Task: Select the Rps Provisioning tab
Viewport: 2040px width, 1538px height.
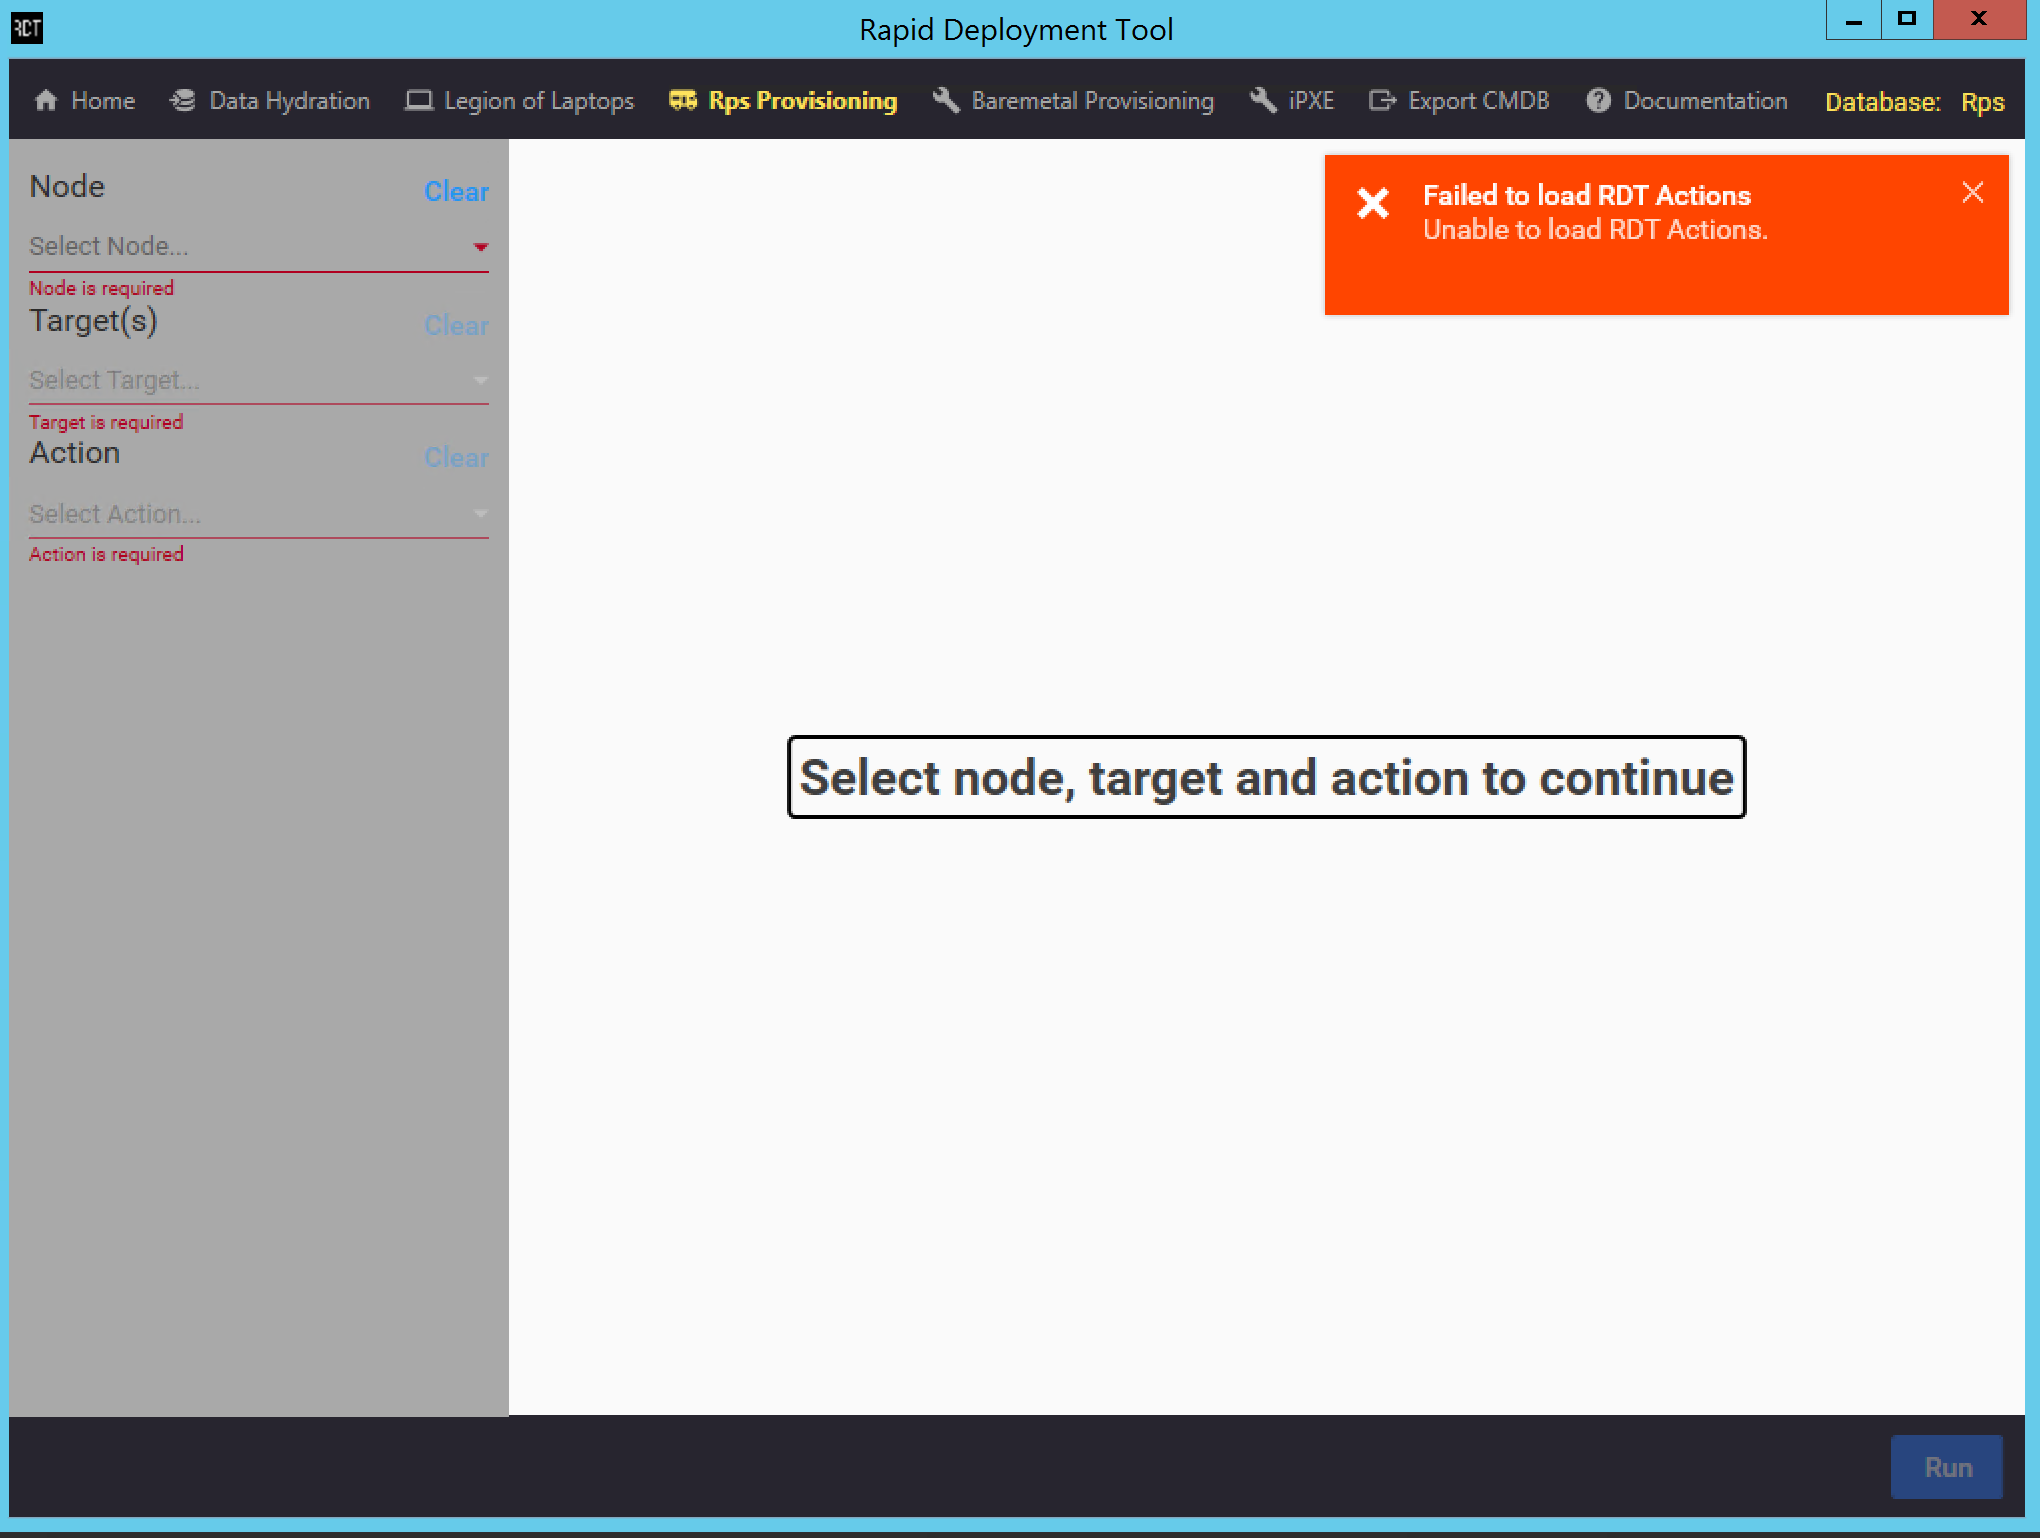Action: point(783,101)
